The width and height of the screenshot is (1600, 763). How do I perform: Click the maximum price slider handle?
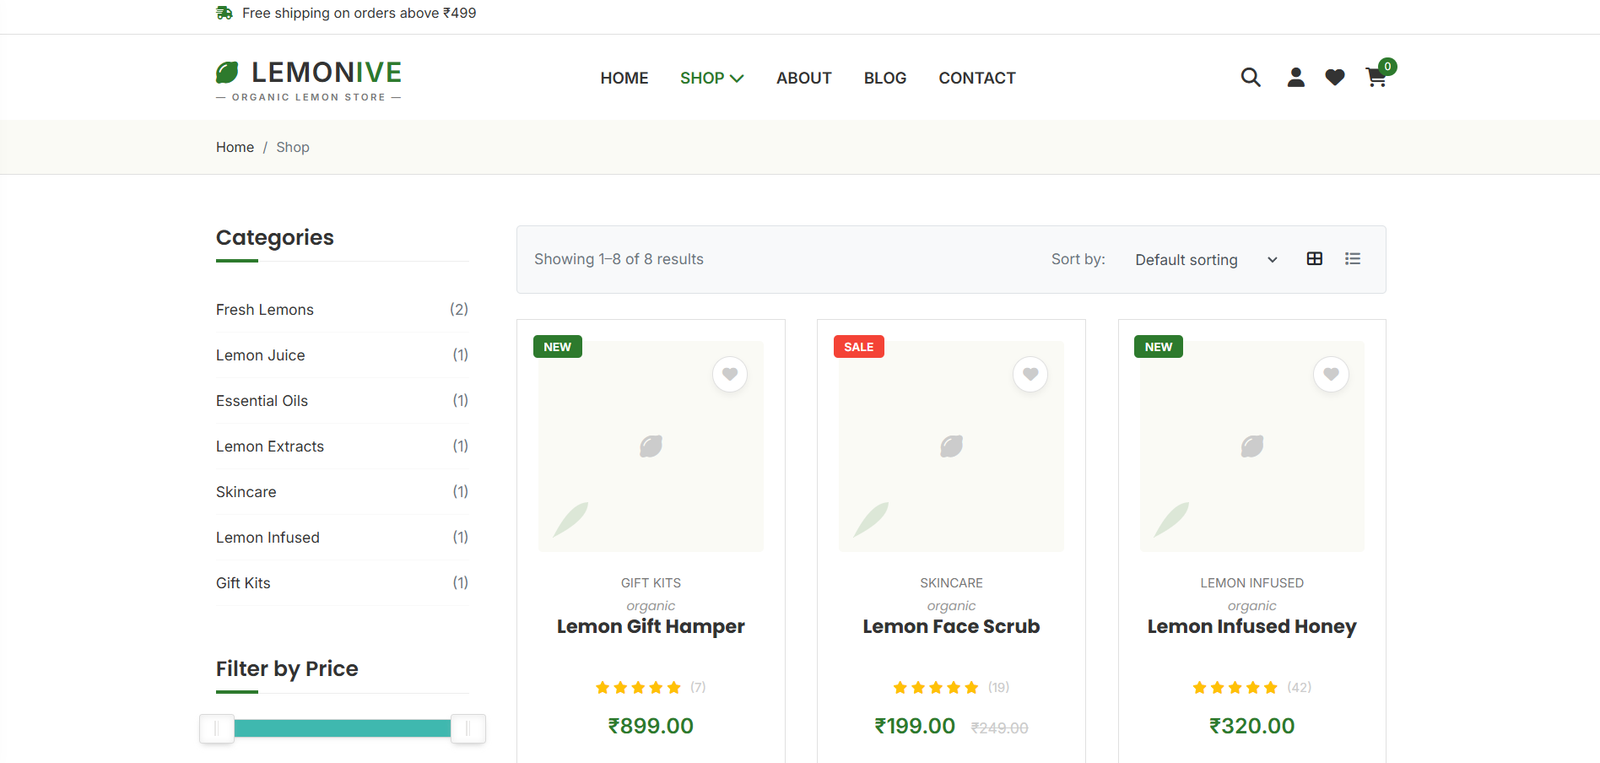tap(467, 728)
